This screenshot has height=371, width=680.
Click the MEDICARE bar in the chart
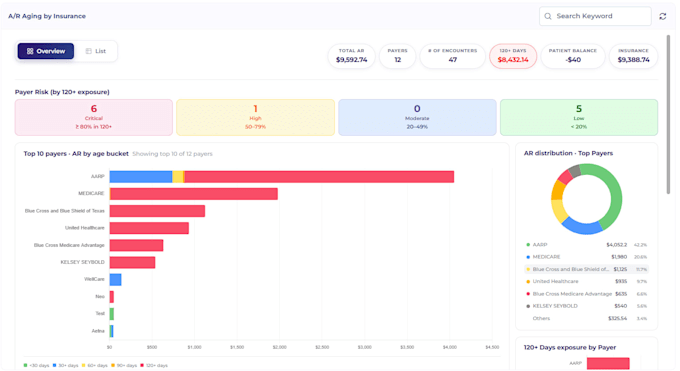pyautogui.click(x=194, y=194)
